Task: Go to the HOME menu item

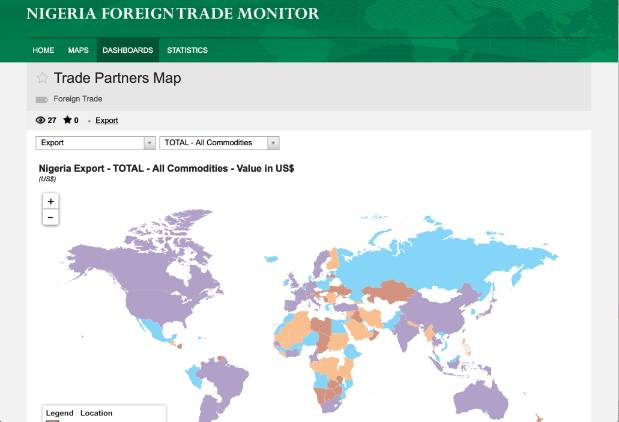Action: coord(43,50)
